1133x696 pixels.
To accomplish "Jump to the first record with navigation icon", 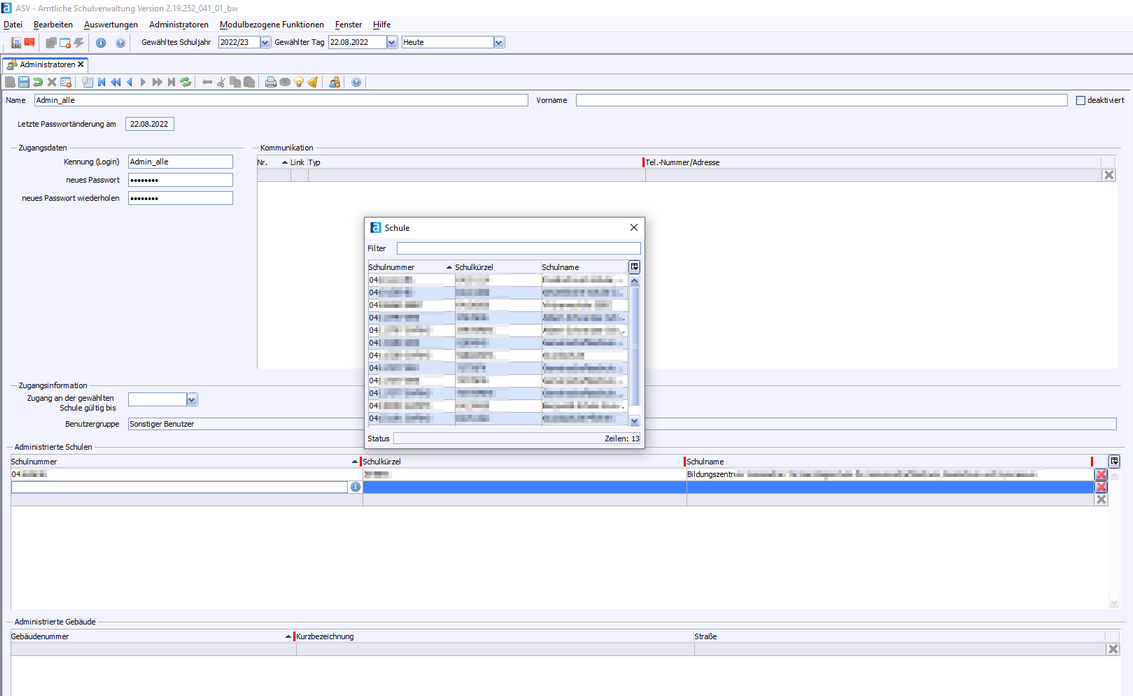I will pyautogui.click(x=102, y=82).
